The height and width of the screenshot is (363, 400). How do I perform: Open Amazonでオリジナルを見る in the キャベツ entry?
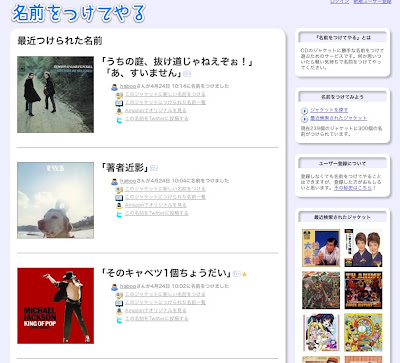click(x=156, y=310)
